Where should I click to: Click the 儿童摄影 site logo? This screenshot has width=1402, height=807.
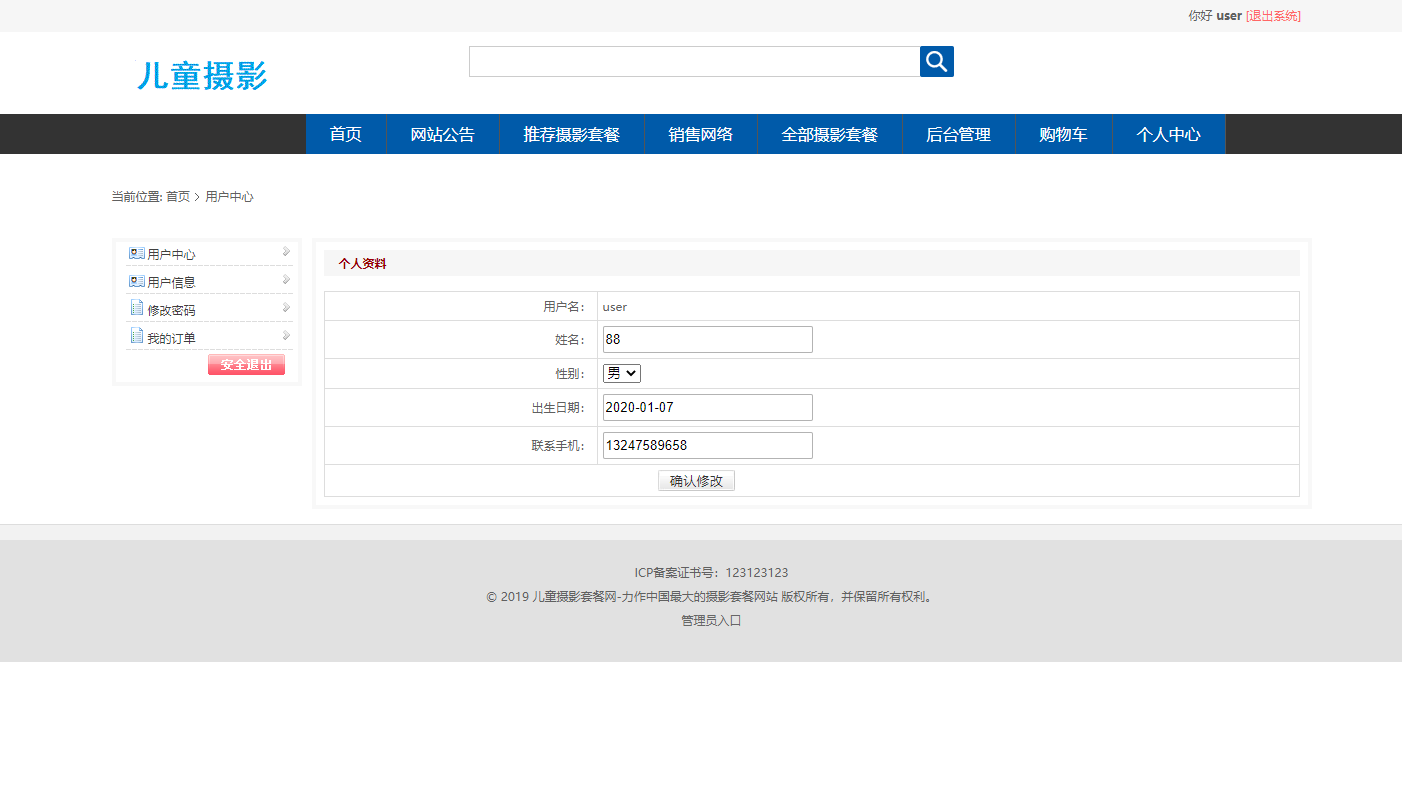coord(200,76)
